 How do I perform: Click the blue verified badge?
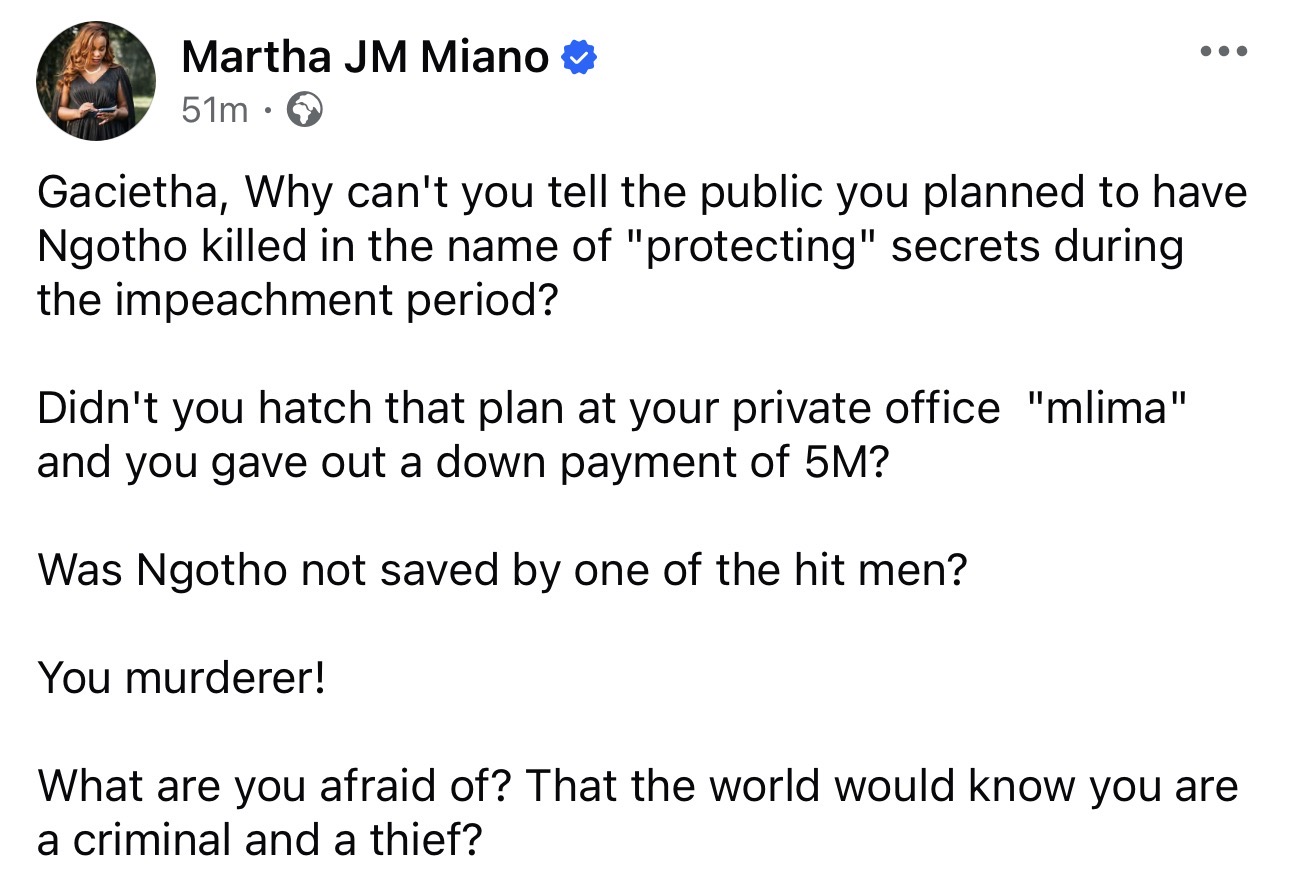(579, 59)
